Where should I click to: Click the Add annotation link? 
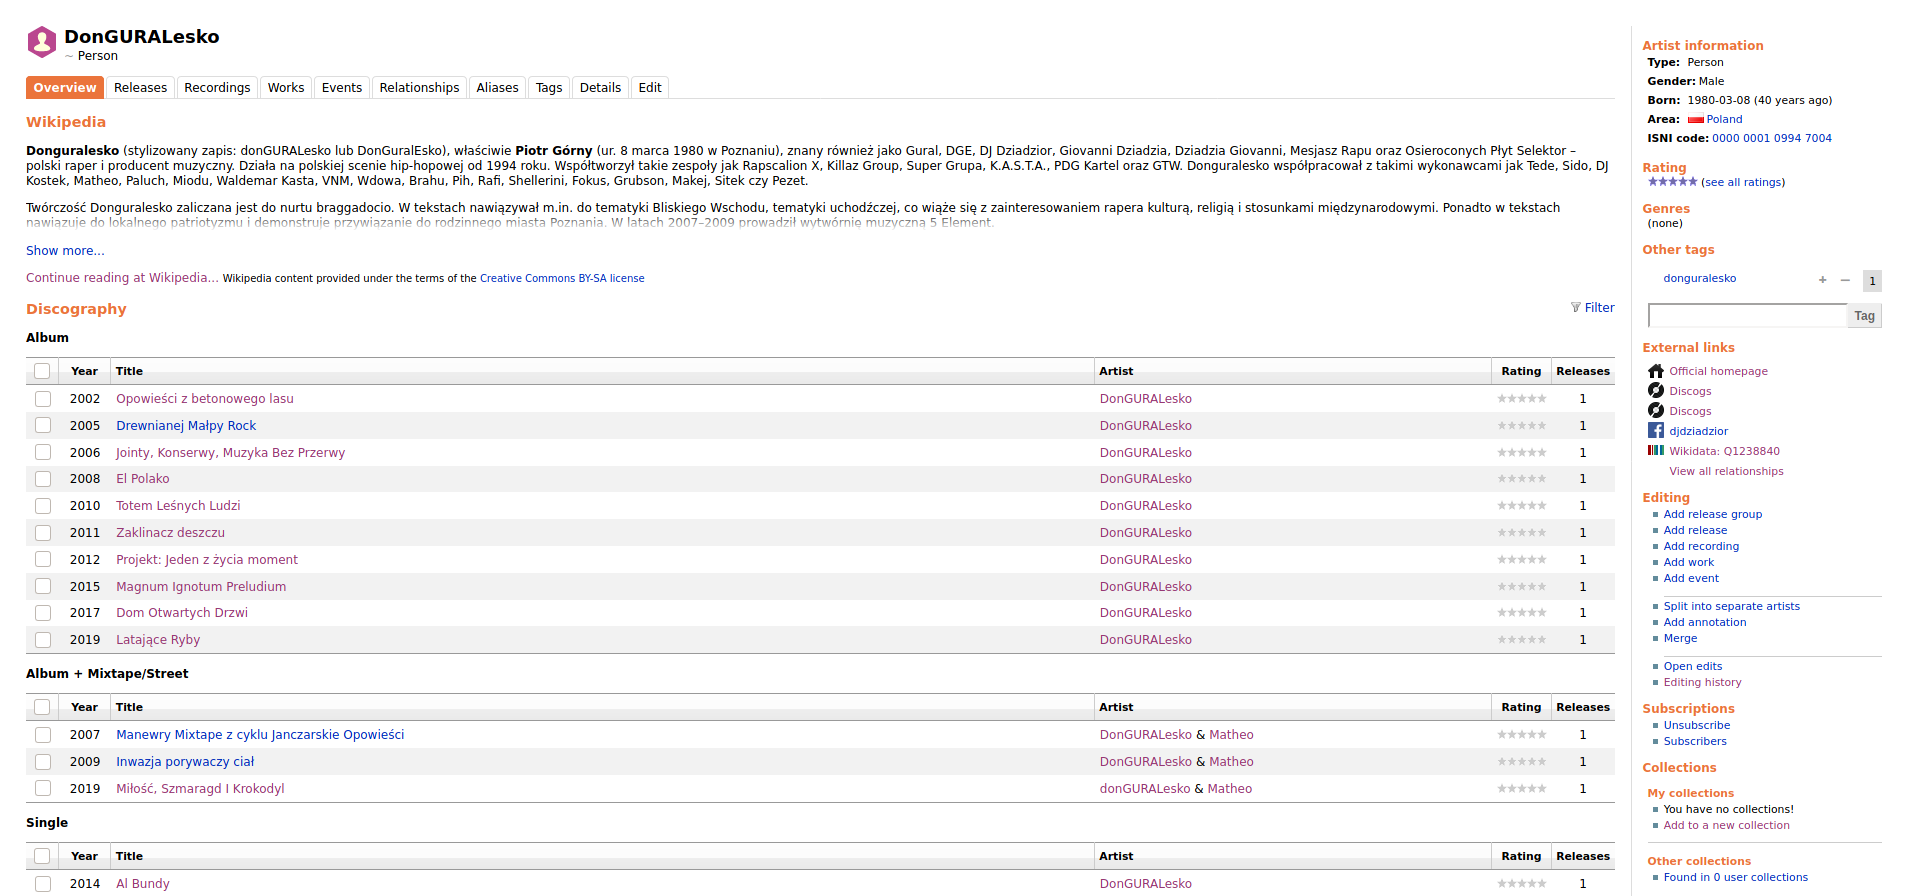(1705, 623)
